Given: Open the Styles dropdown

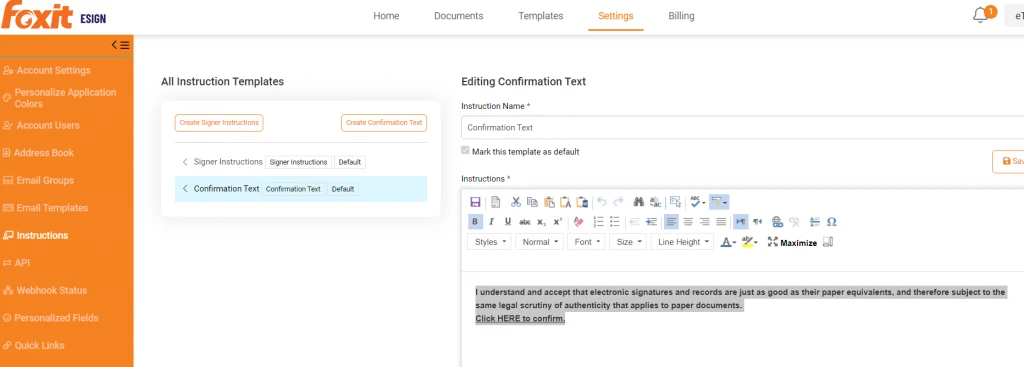Looking at the screenshot, I should click(x=489, y=242).
